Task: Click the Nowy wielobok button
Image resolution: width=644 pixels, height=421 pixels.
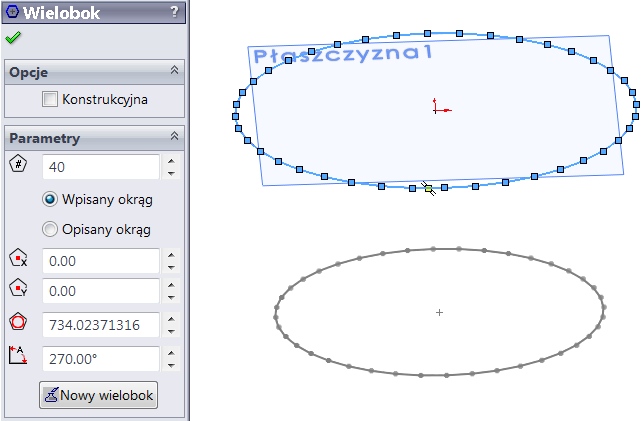Action: (99, 395)
